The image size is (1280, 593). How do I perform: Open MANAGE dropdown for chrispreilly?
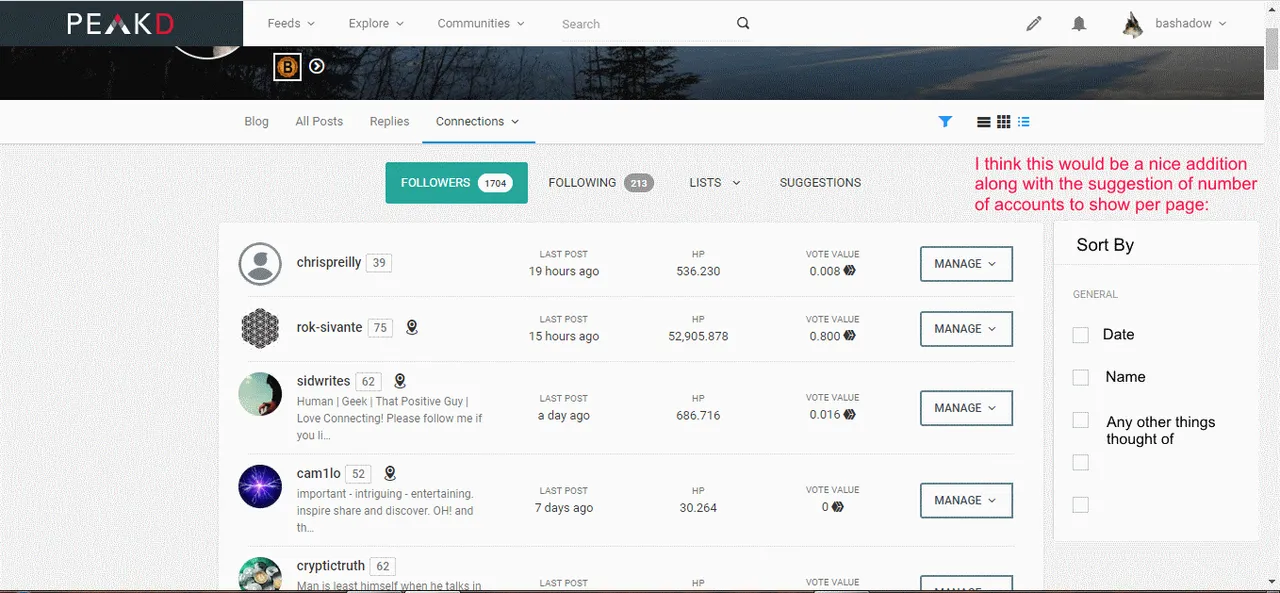pyautogui.click(x=966, y=264)
